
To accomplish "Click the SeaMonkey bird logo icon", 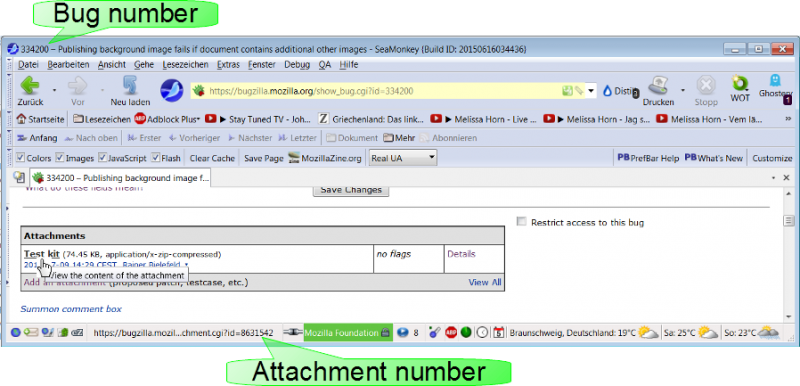I will [x=171, y=91].
